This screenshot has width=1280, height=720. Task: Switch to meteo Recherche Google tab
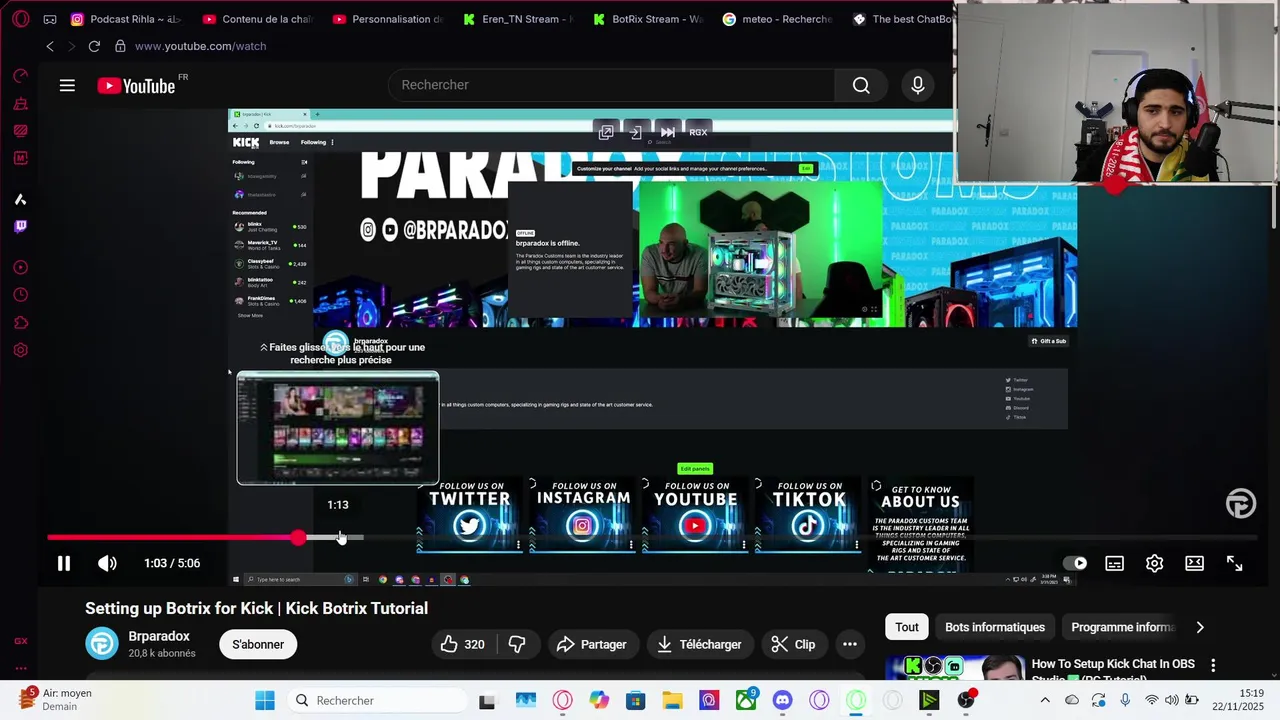(x=778, y=19)
